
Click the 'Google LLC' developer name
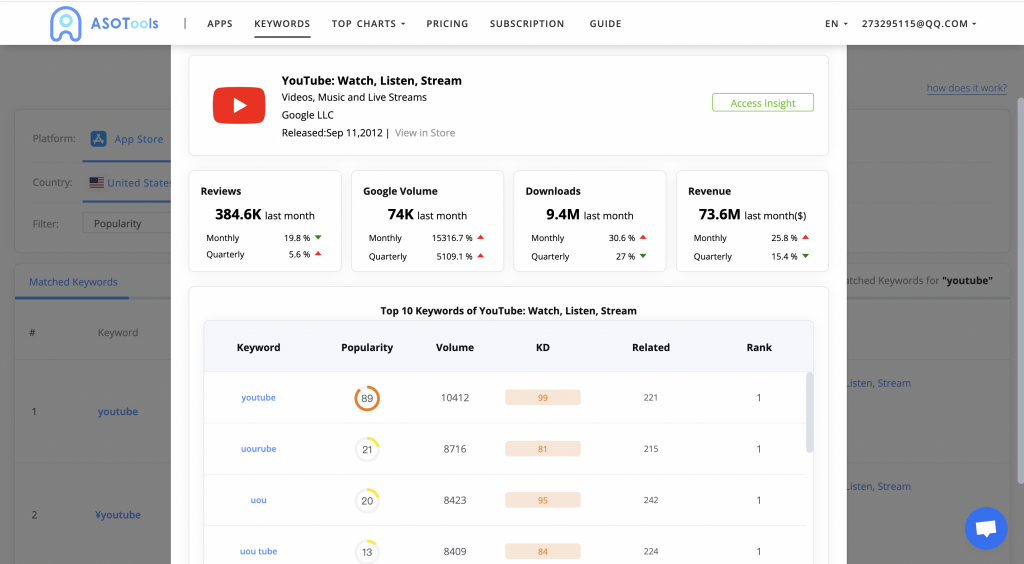(x=308, y=115)
